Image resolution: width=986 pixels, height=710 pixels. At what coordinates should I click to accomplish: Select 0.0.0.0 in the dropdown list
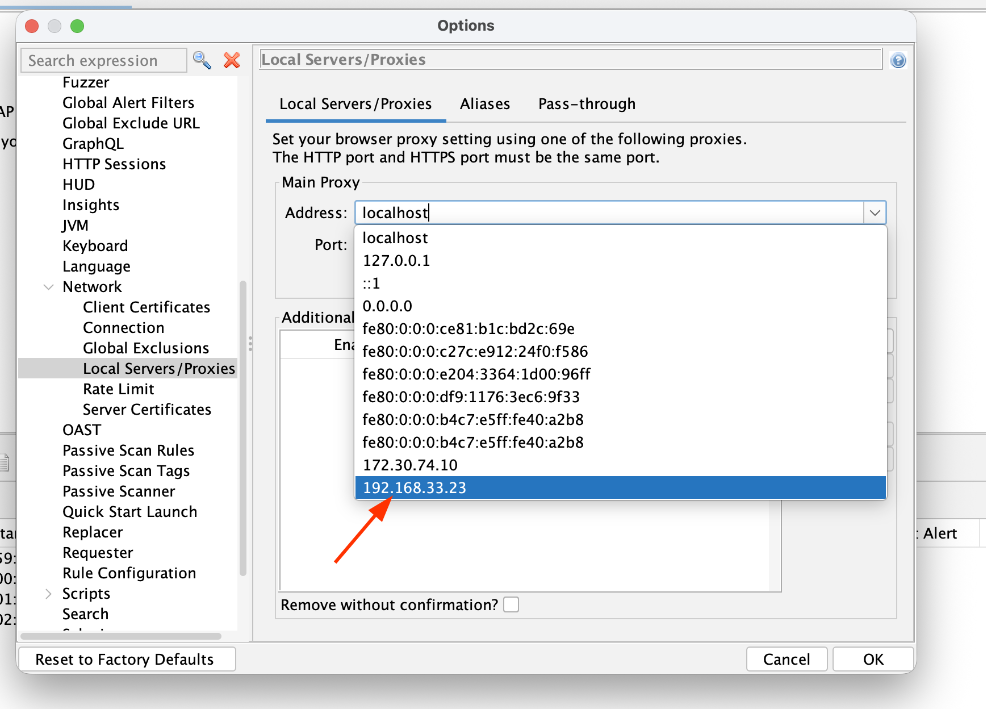(621, 306)
